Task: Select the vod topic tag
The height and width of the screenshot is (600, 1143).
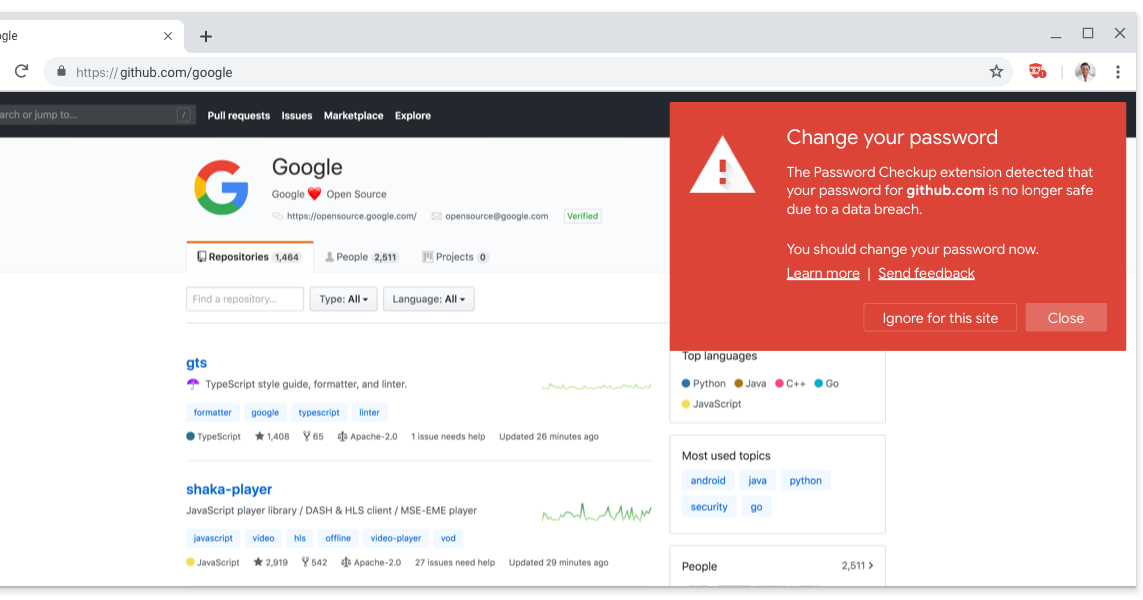Action: click(448, 539)
